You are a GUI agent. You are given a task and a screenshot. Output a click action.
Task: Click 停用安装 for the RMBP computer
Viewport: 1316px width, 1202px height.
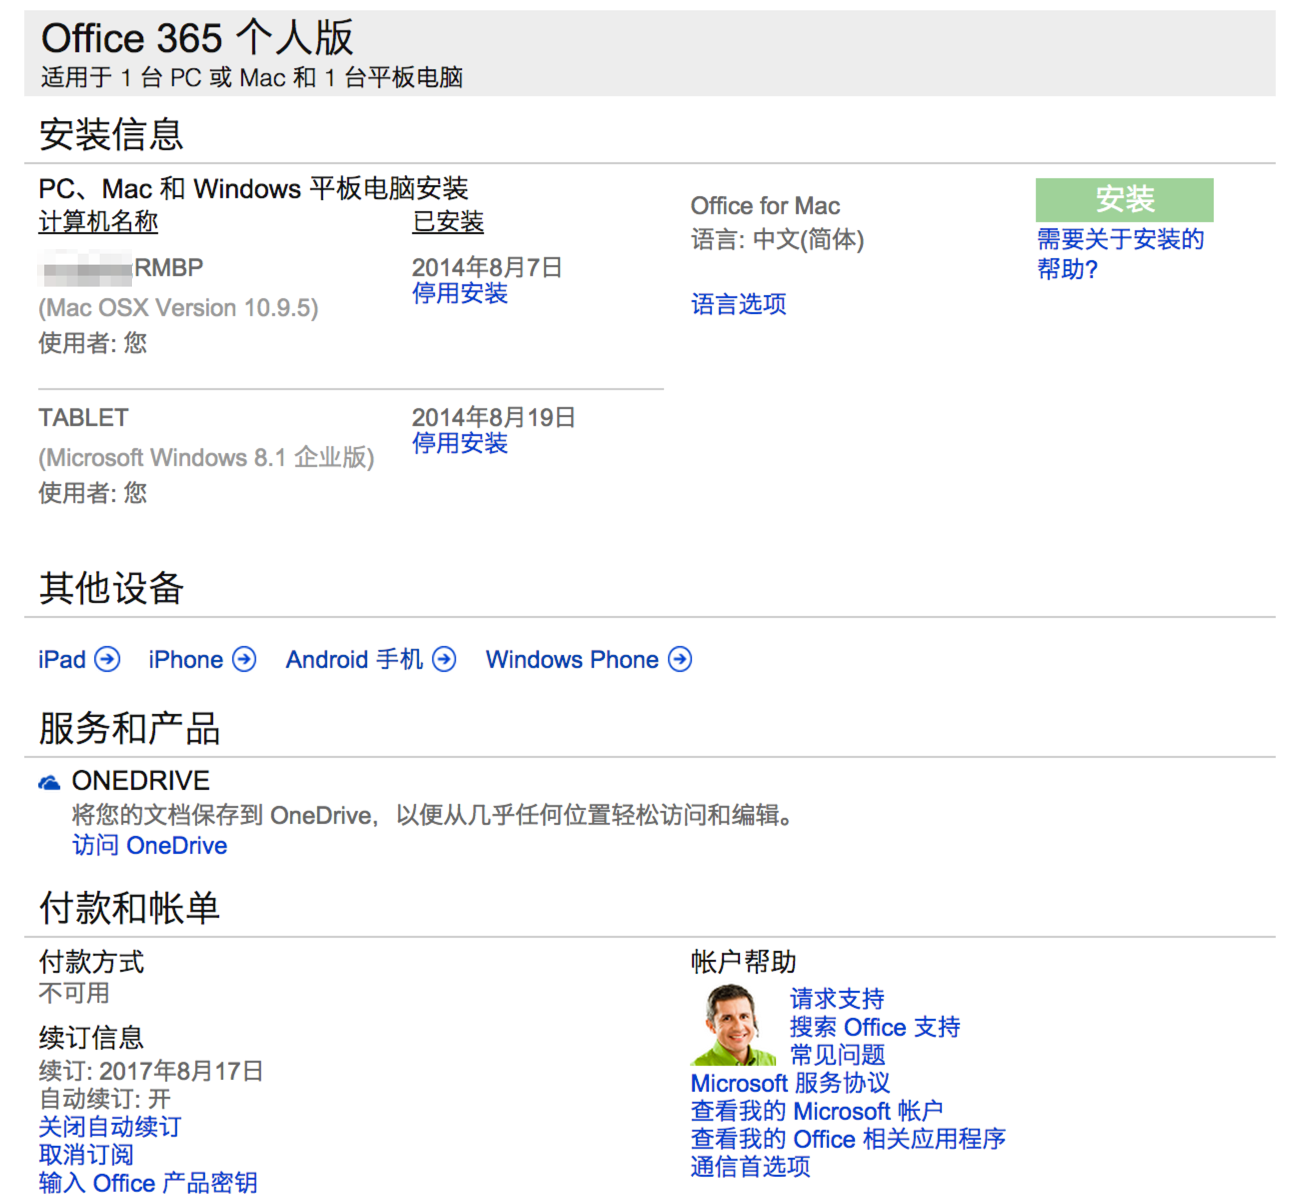pyautogui.click(x=460, y=293)
